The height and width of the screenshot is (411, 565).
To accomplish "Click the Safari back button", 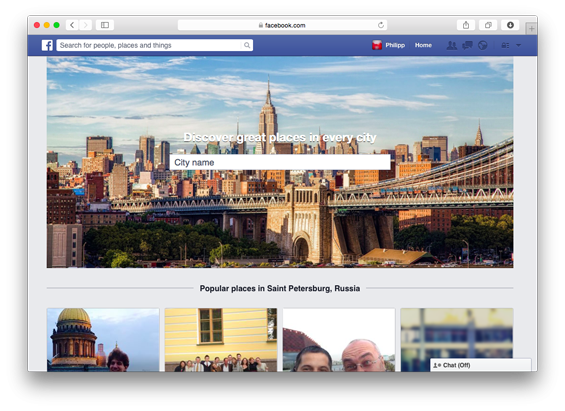I will click(x=72, y=25).
